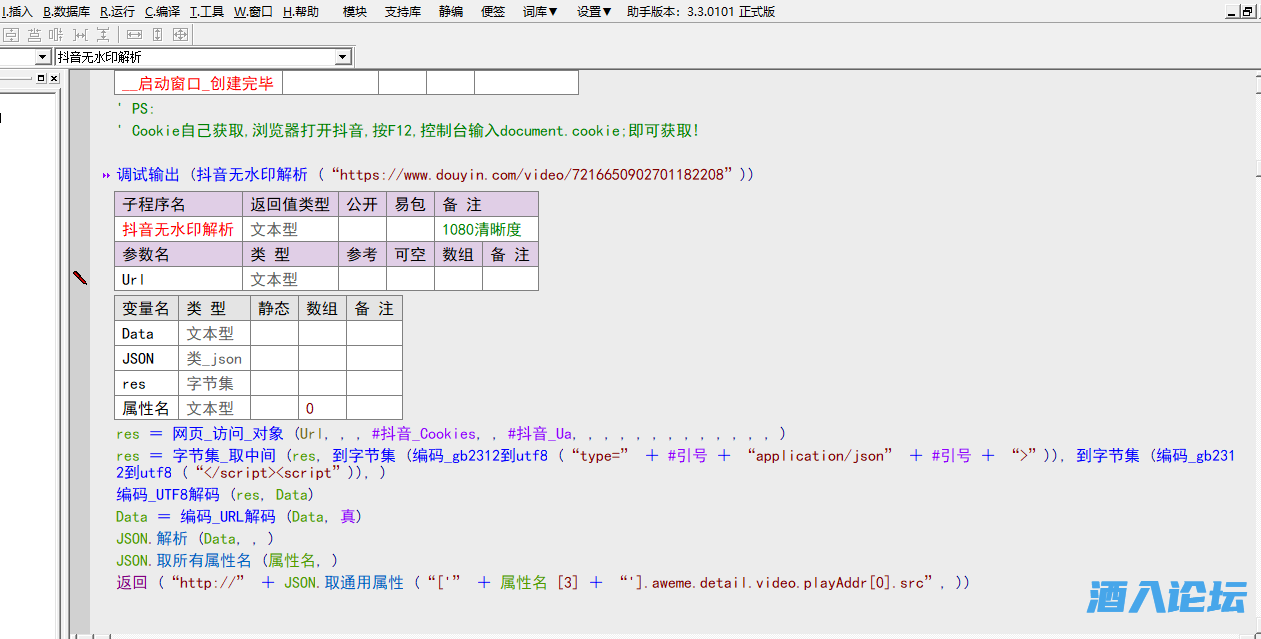Open the 设置 dropdown menu
The height and width of the screenshot is (639, 1261).
coord(594,12)
